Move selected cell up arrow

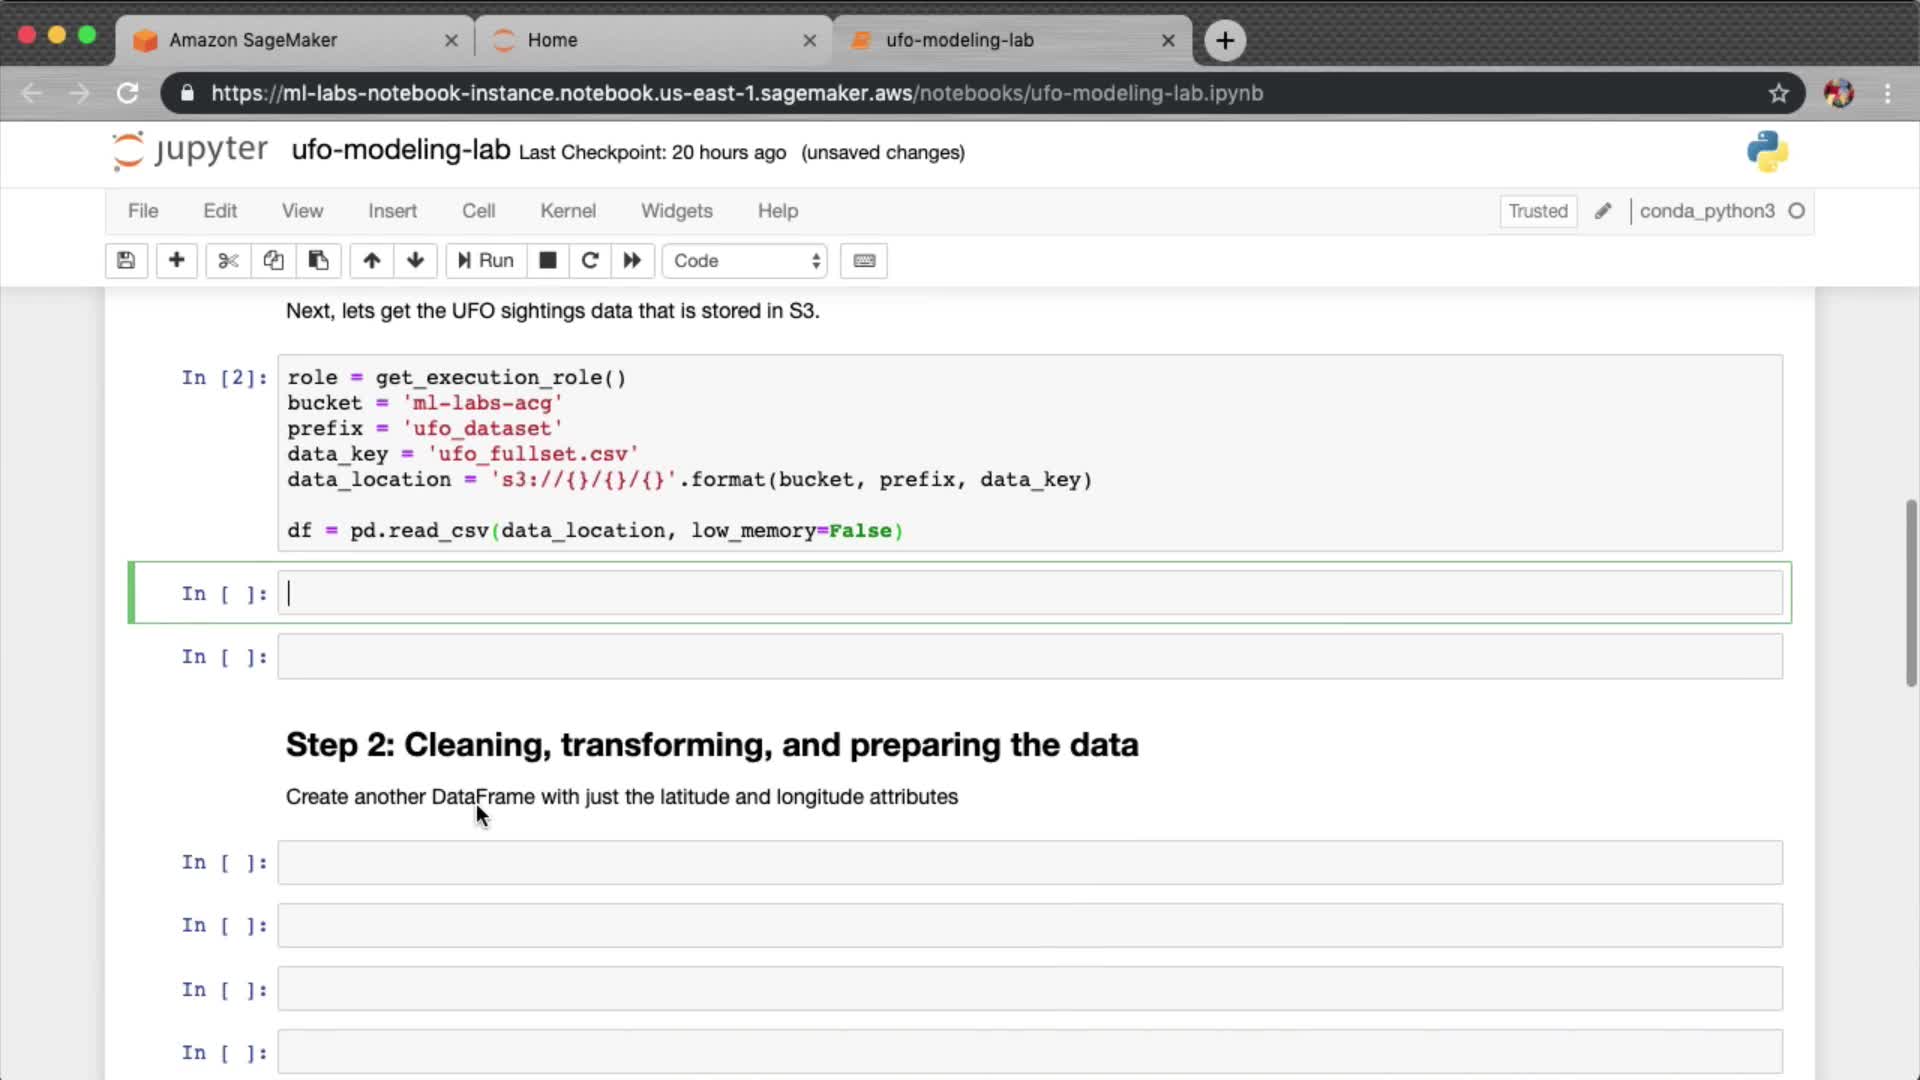tap(371, 261)
